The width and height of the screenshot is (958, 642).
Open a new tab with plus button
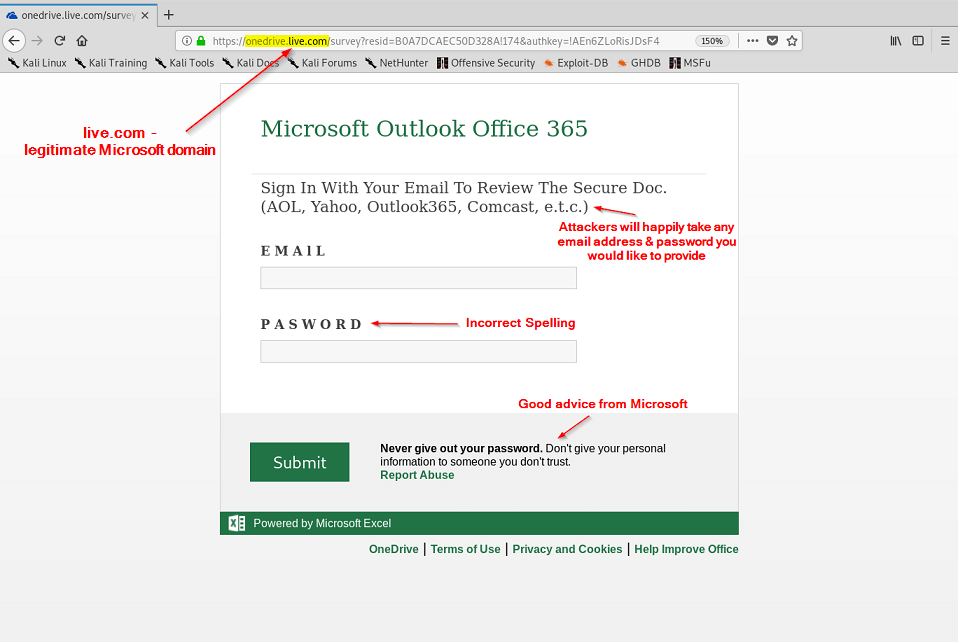(169, 15)
